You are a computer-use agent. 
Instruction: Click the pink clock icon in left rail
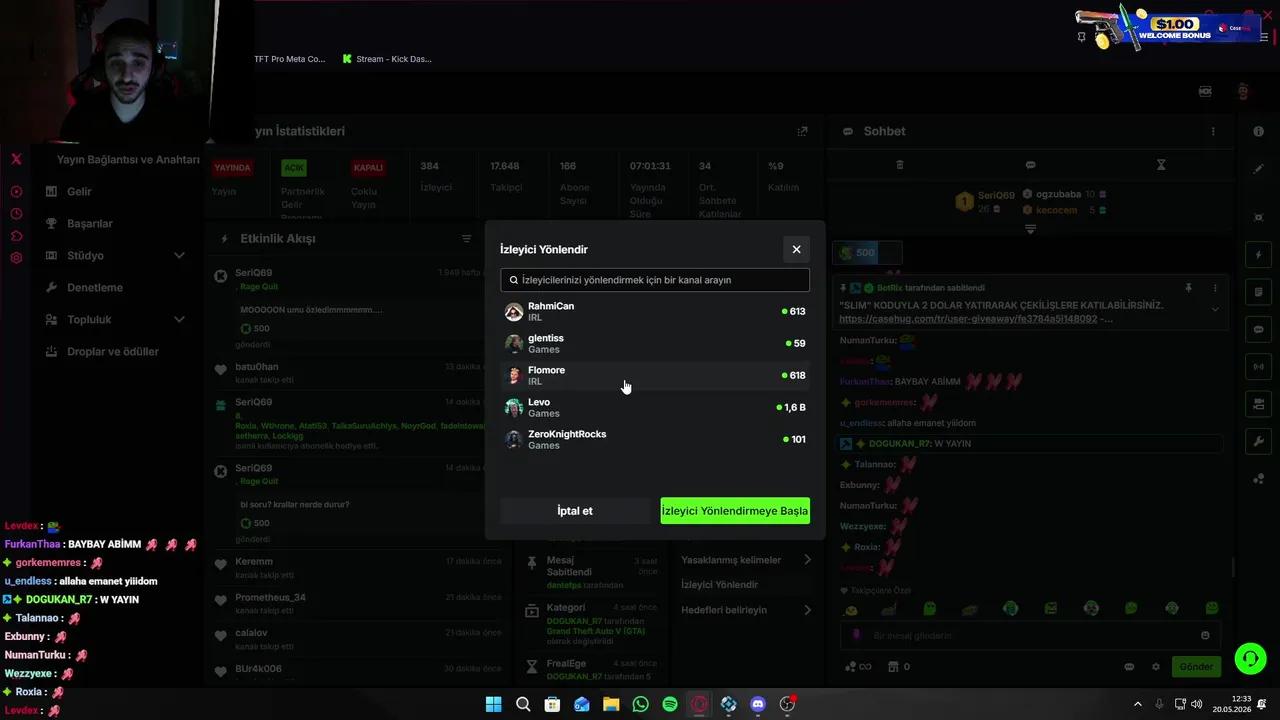pos(16,214)
